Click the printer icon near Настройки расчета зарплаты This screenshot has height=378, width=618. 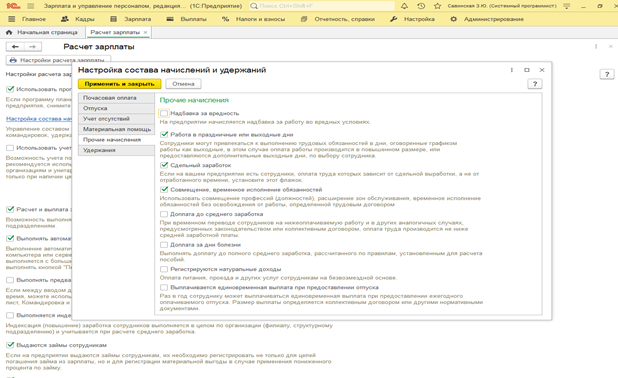pyautogui.click(x=13, y=60)
